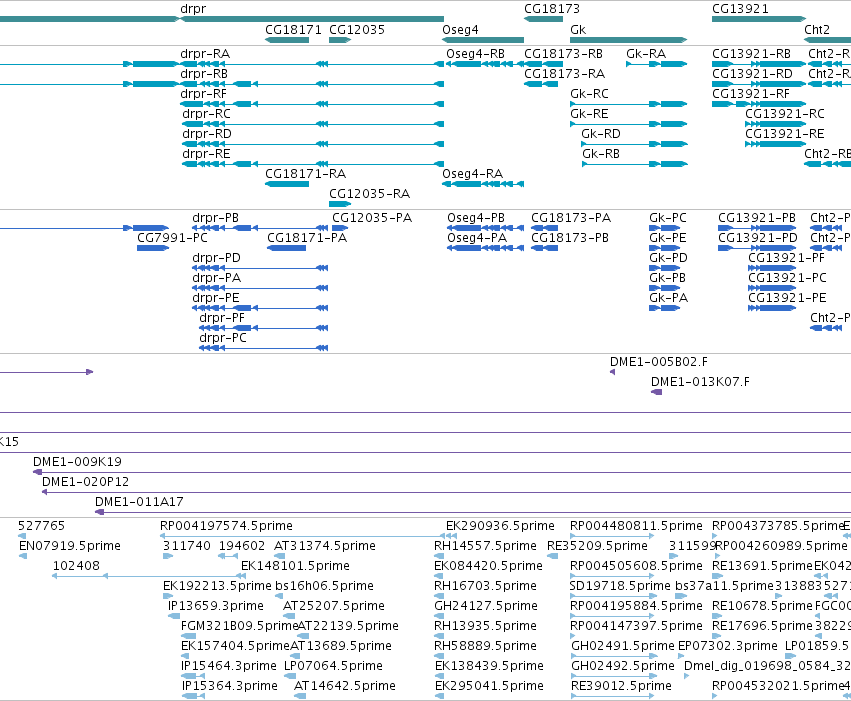Screen dimensions: 851x701
Task: Select the CG18173 gene label
Action: tap(551, 9)
